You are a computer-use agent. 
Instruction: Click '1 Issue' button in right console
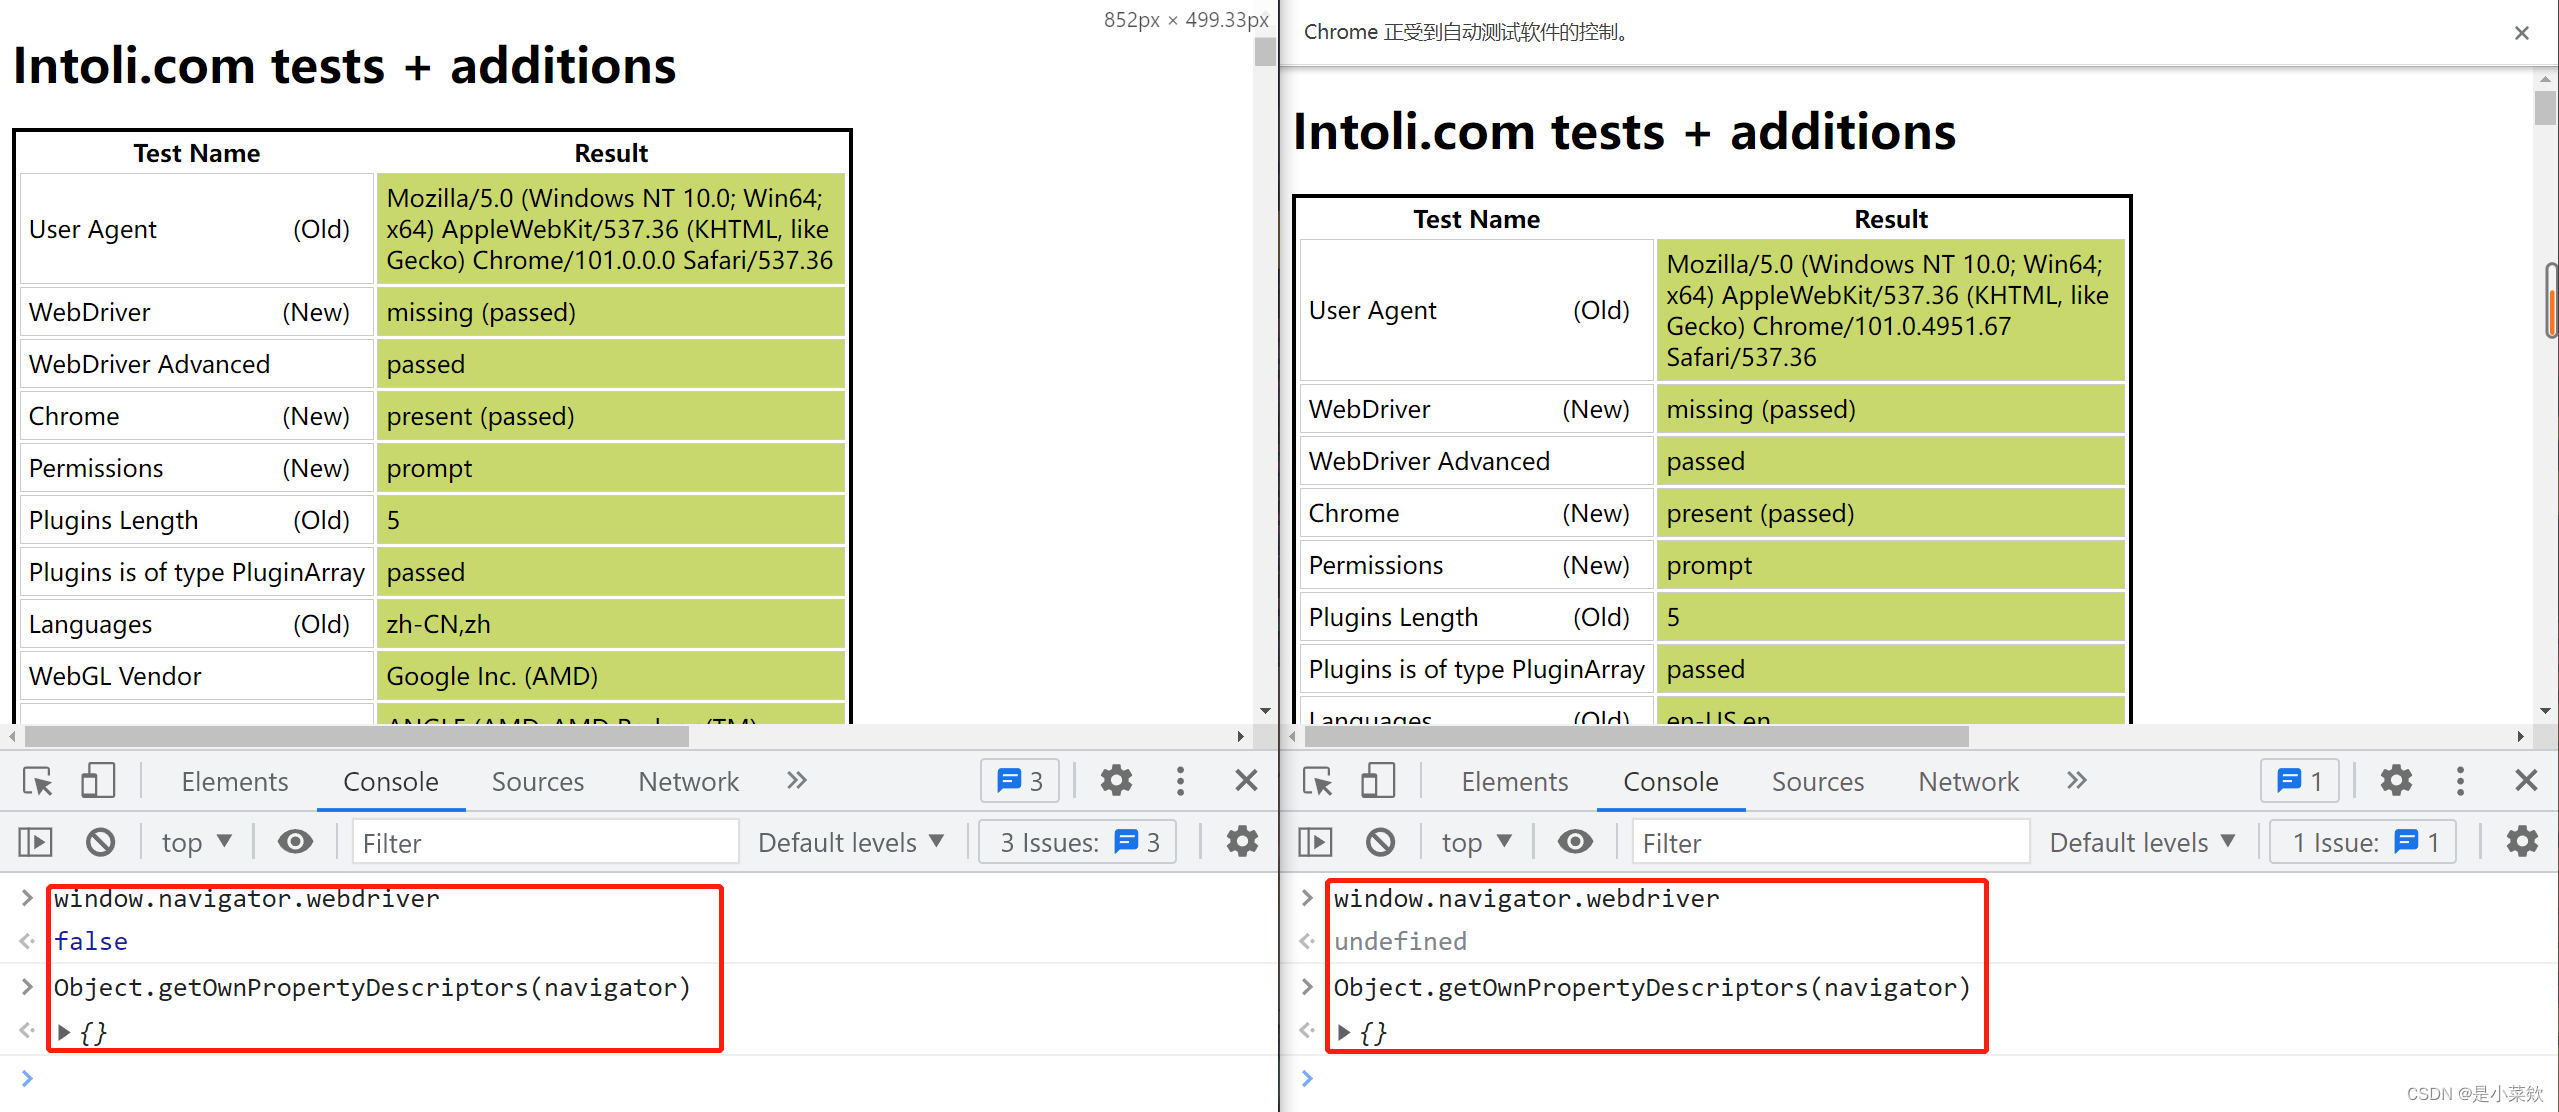pos(2363,842)
